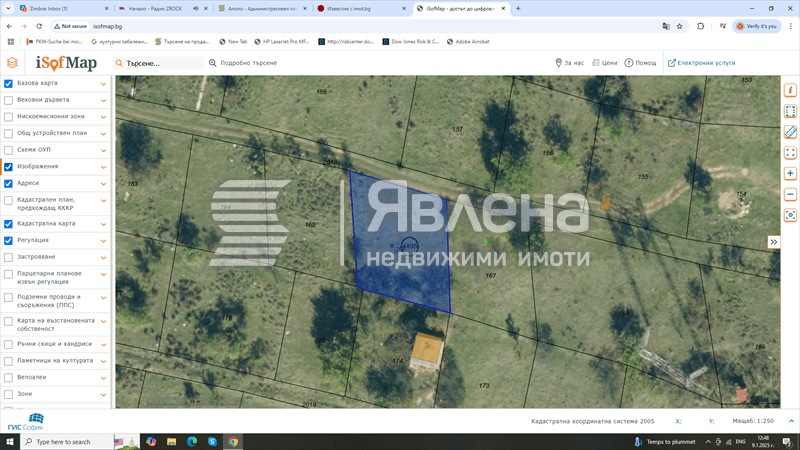Open the Adobe Acrobat bookmark
The height and width of the screenshot is (450, 800).
pos(468,42)
